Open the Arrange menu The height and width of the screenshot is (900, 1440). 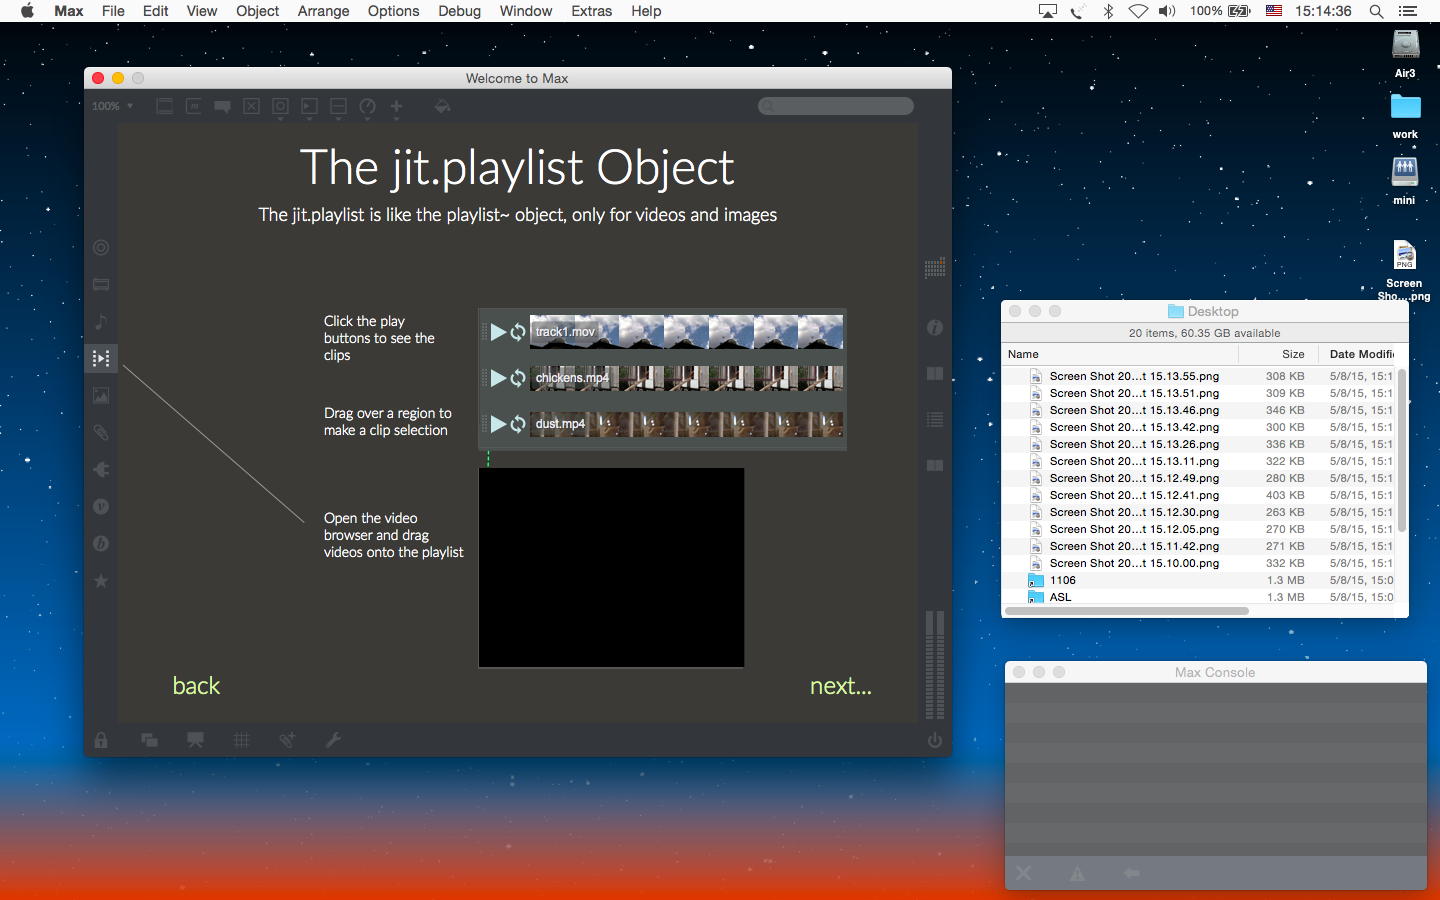[323, 11]
